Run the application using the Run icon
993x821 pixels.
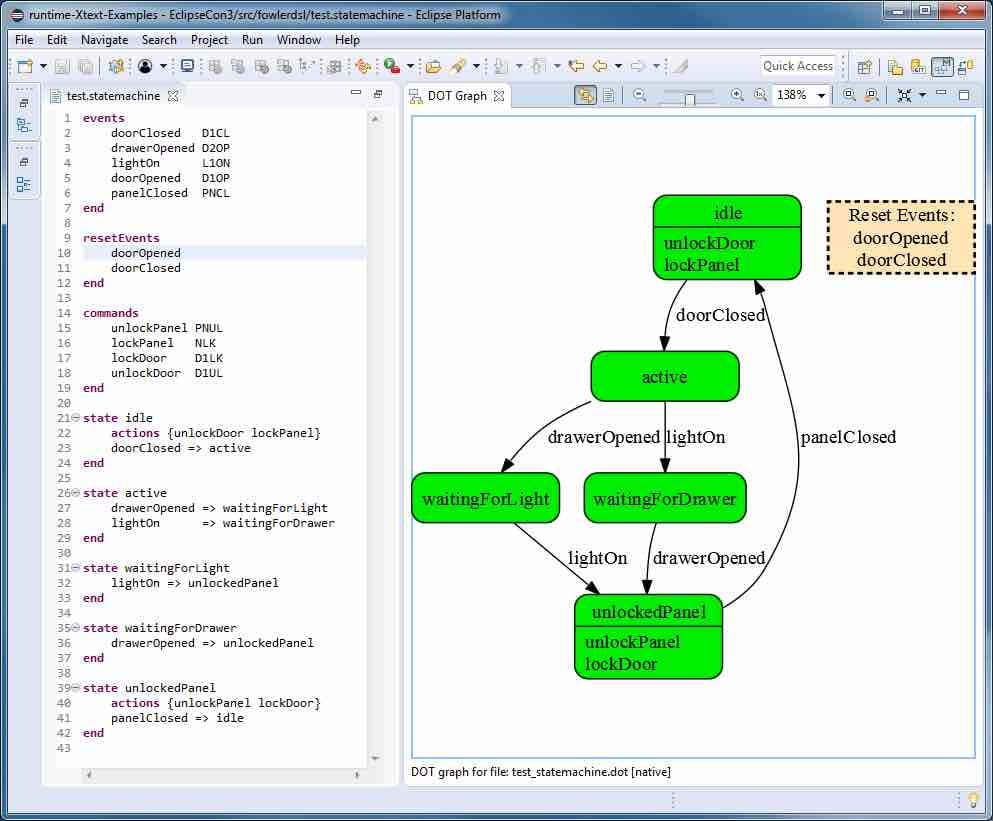(x=389, y=65)
